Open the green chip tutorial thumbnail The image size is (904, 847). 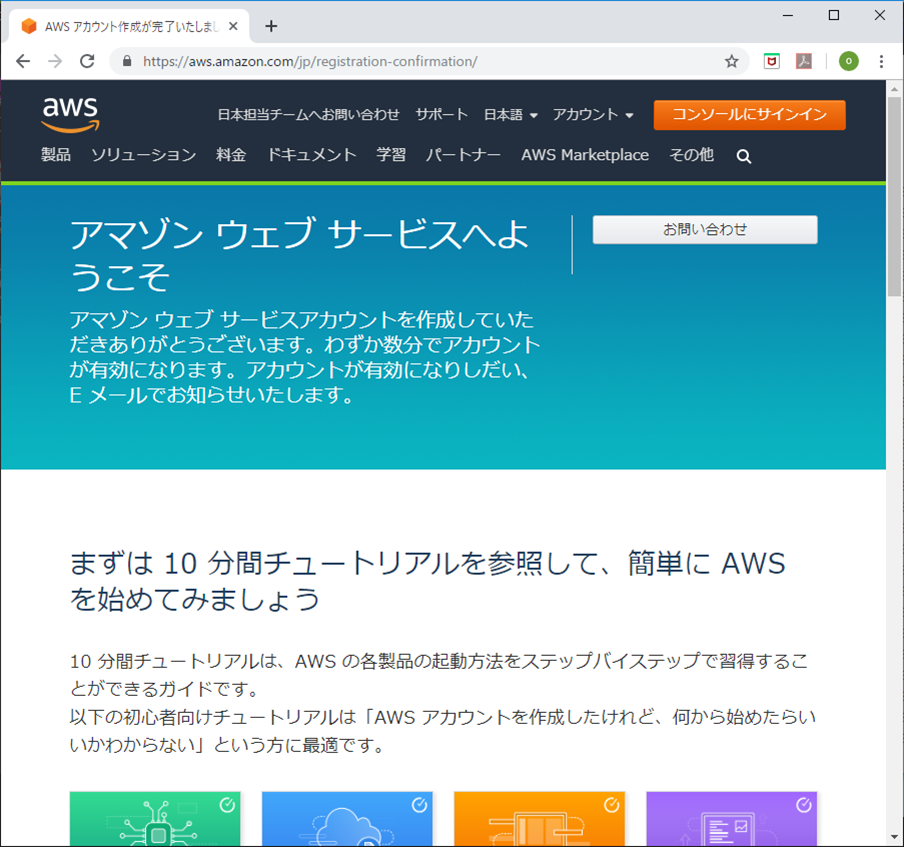point(155,819)
